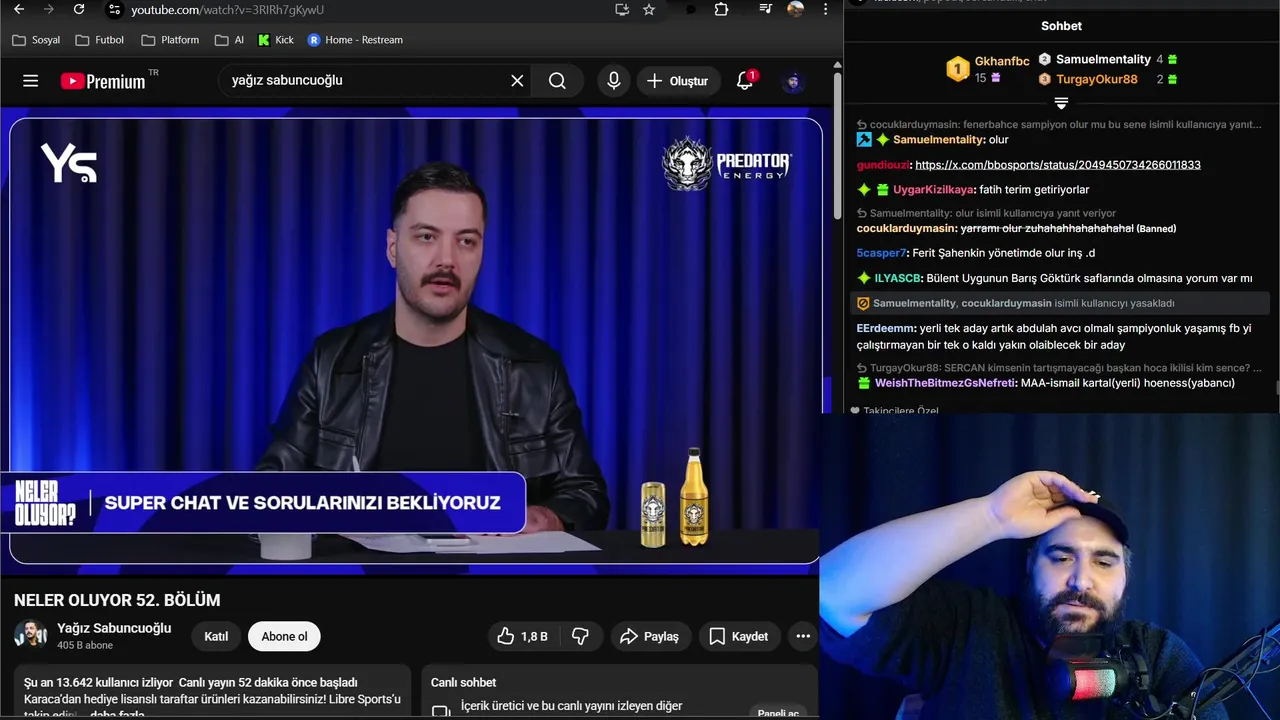Subscribe with the Abone ol button
Screen dimensions: 1280x720
[x=284, y=636]
